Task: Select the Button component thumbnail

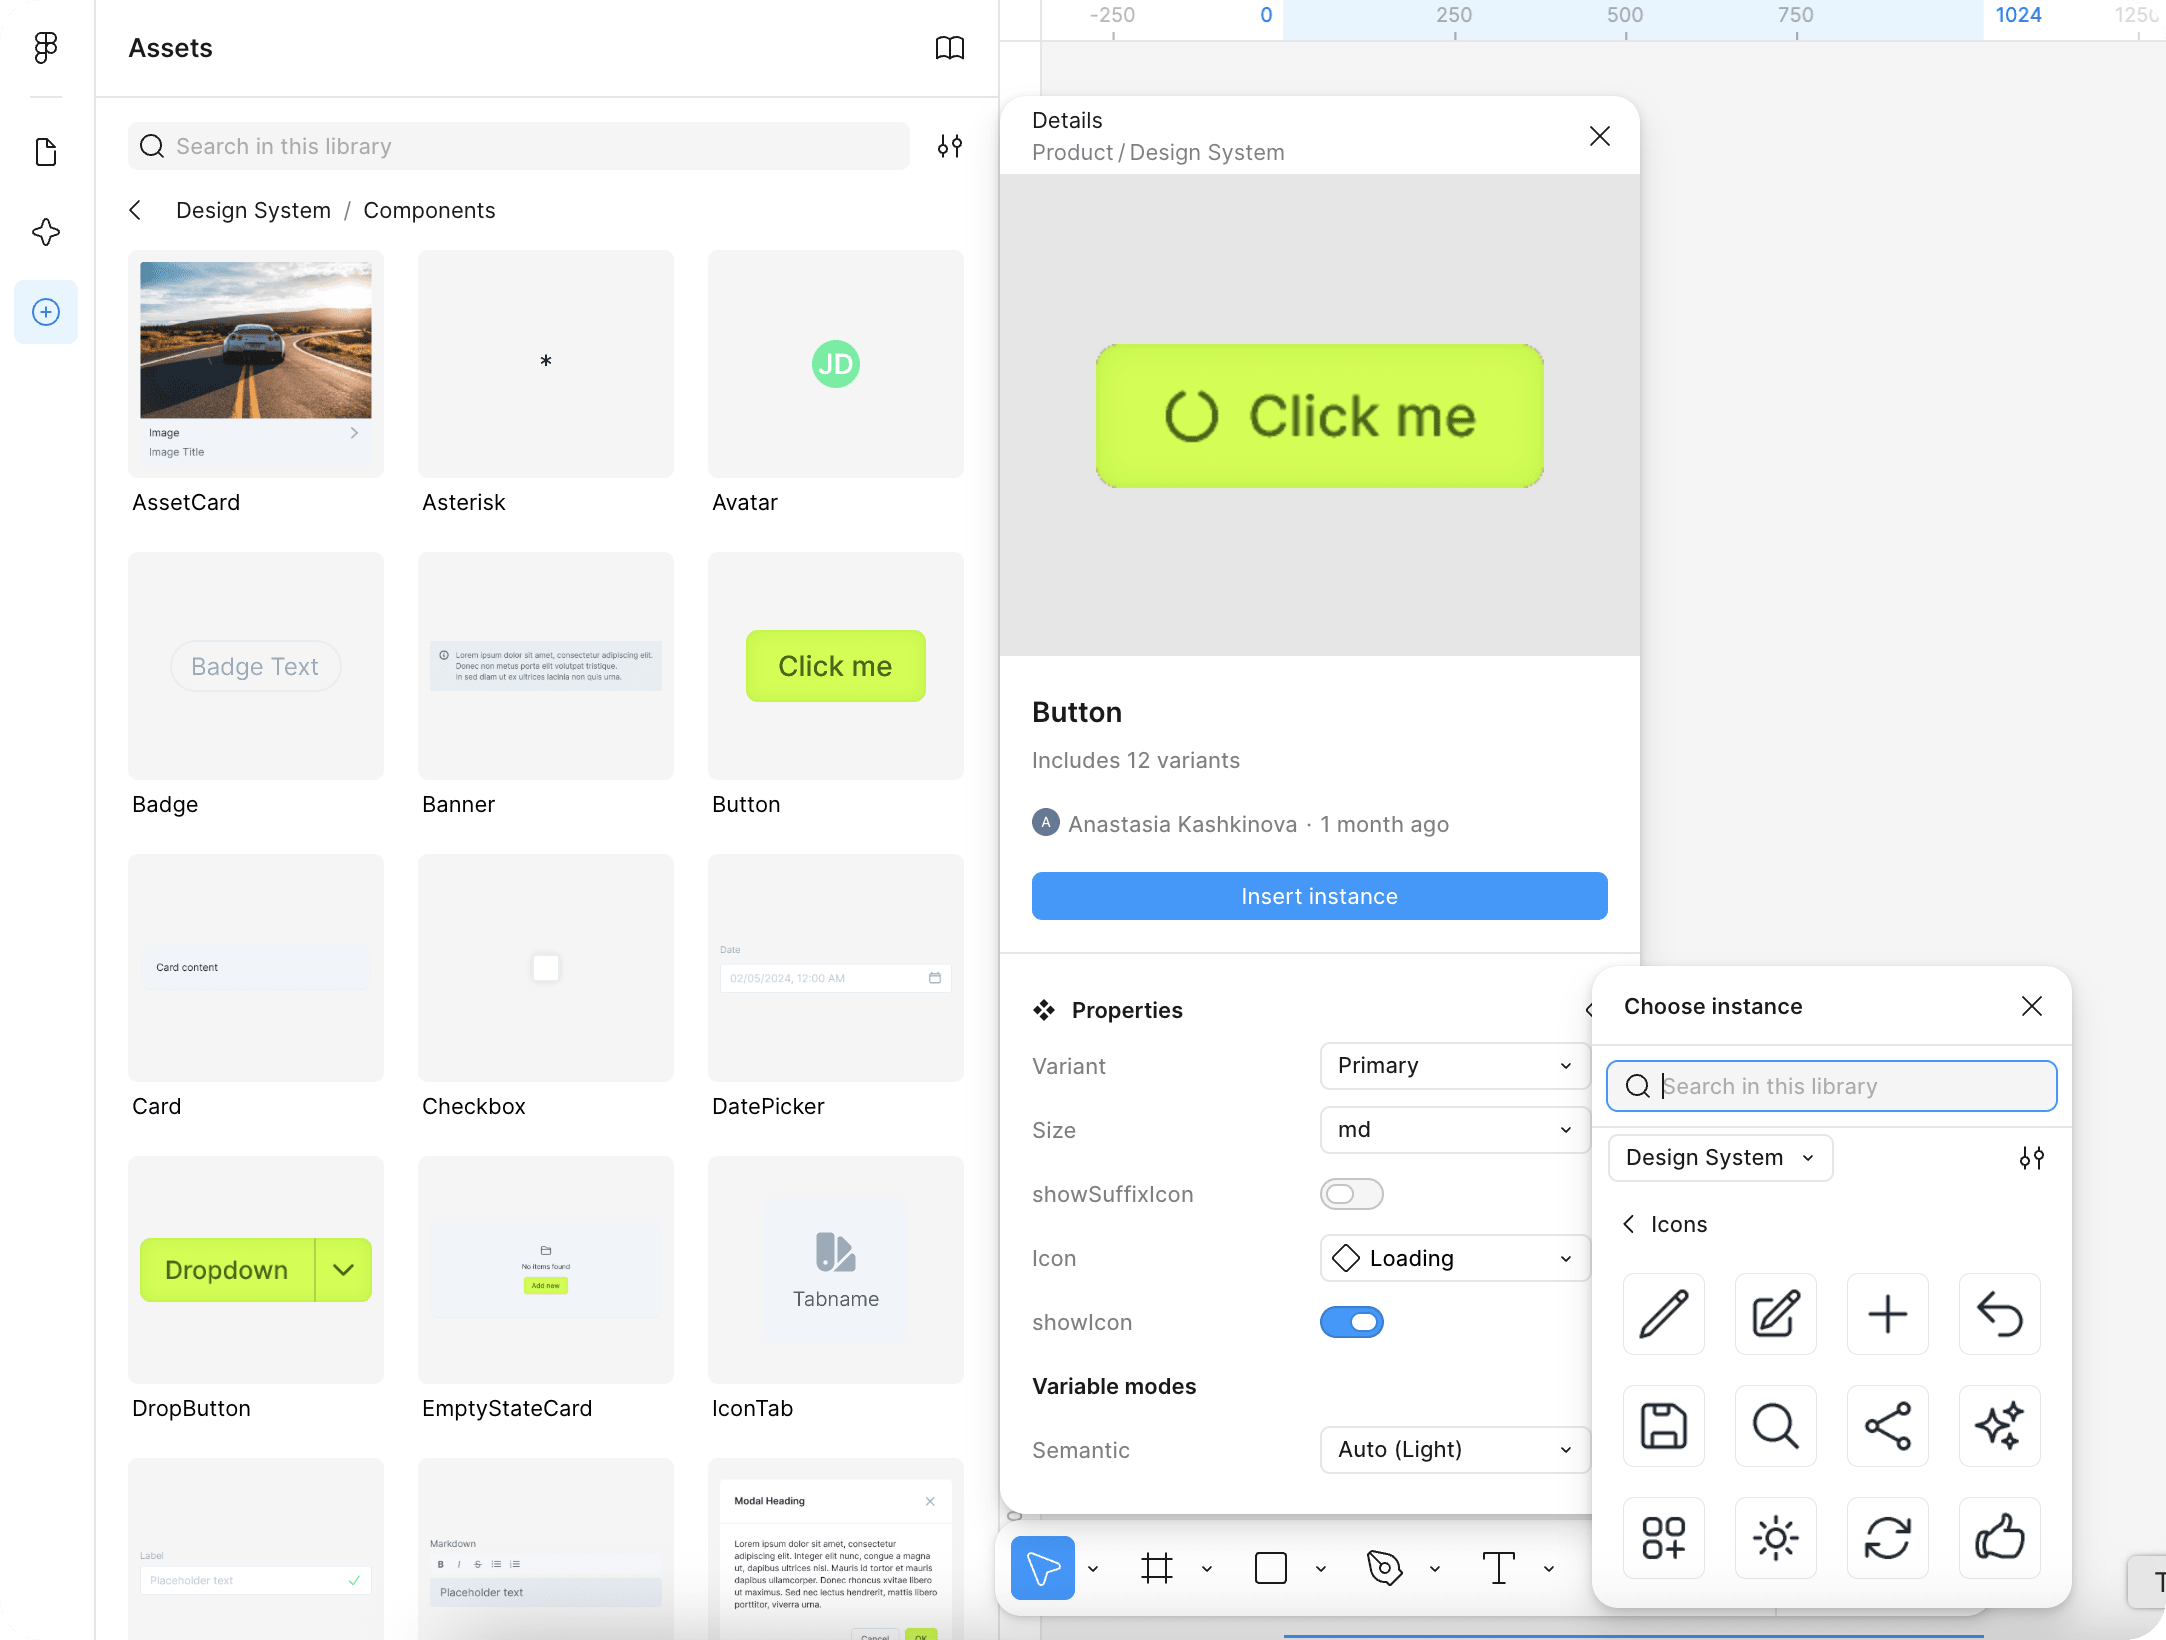Action: click(x=836, y=666)
